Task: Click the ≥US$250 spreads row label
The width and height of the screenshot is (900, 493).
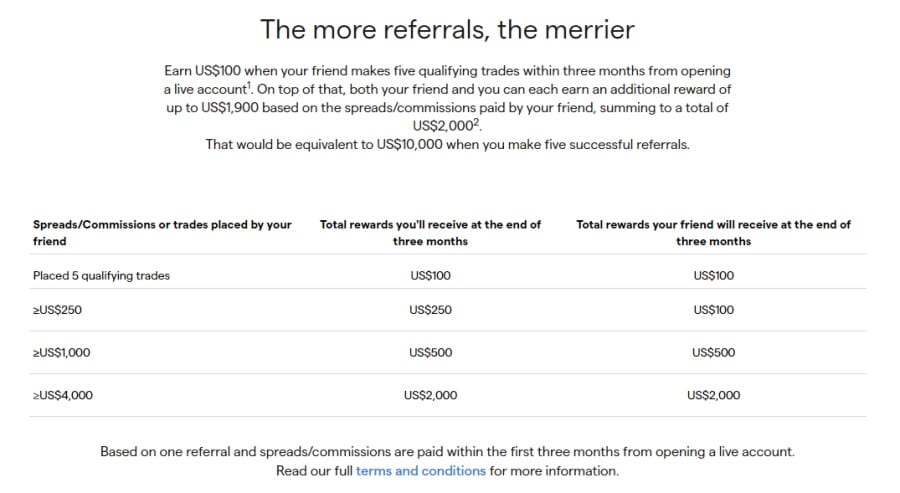Action: pyautogui.click(x=57, y=310)
